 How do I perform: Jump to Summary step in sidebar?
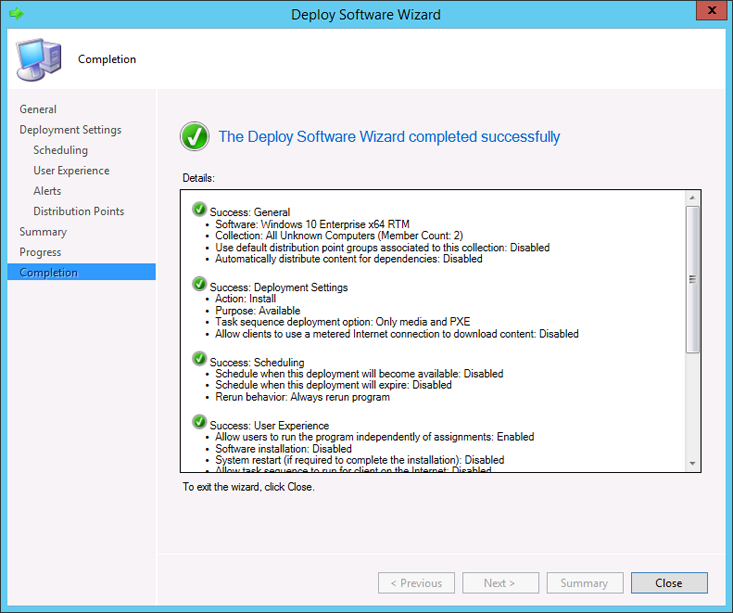[x=43, y=232]
